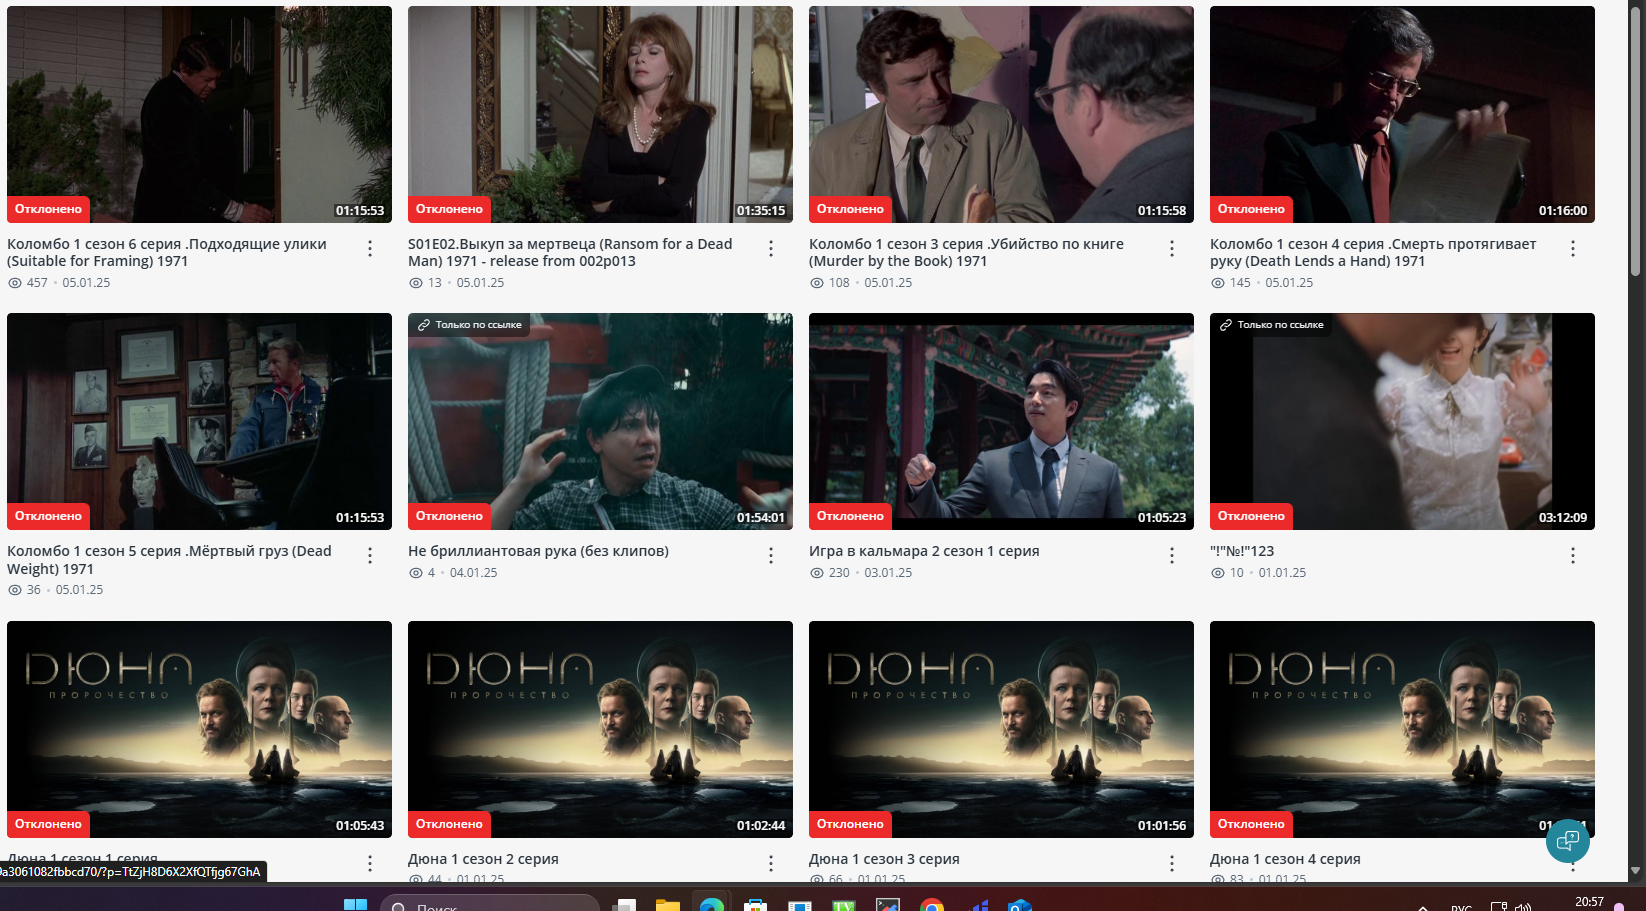
Task: Click title Дюна 1 сезон 4 серия
Action: (1285, 859)
